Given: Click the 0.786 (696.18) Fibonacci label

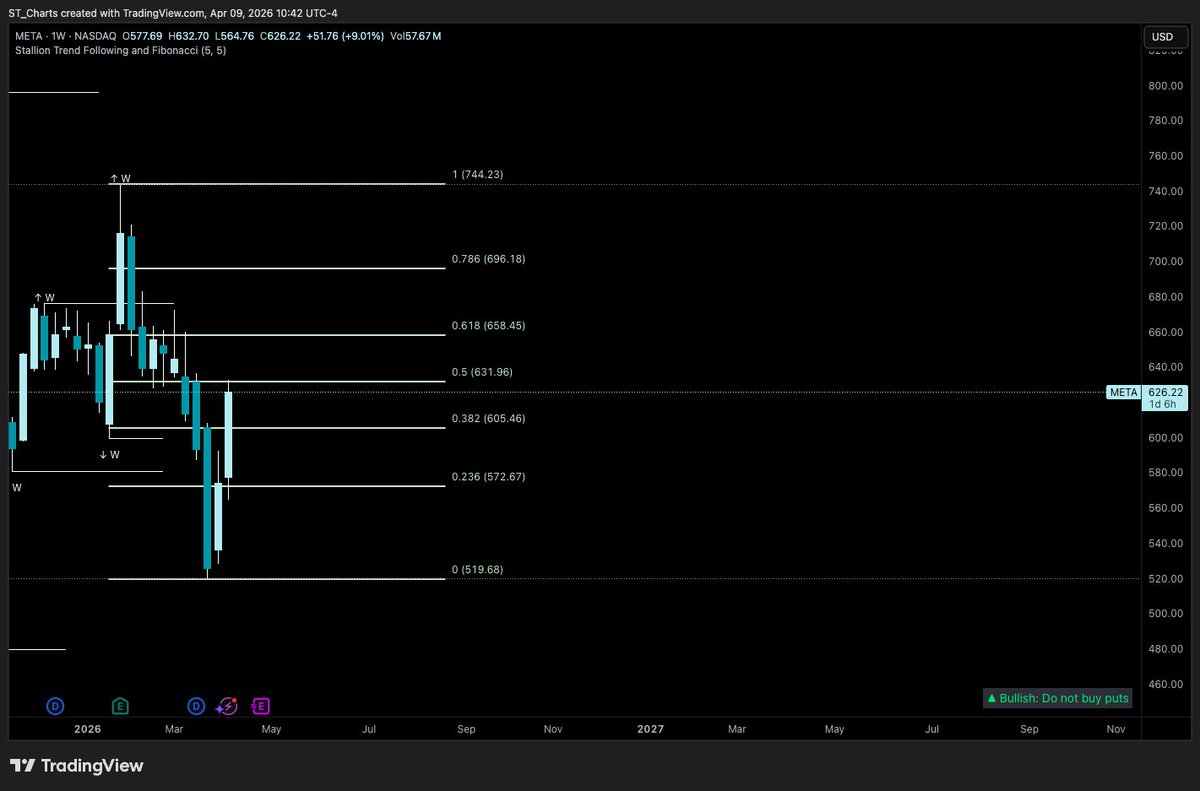Looking at the screenshot, I should 488,259.
